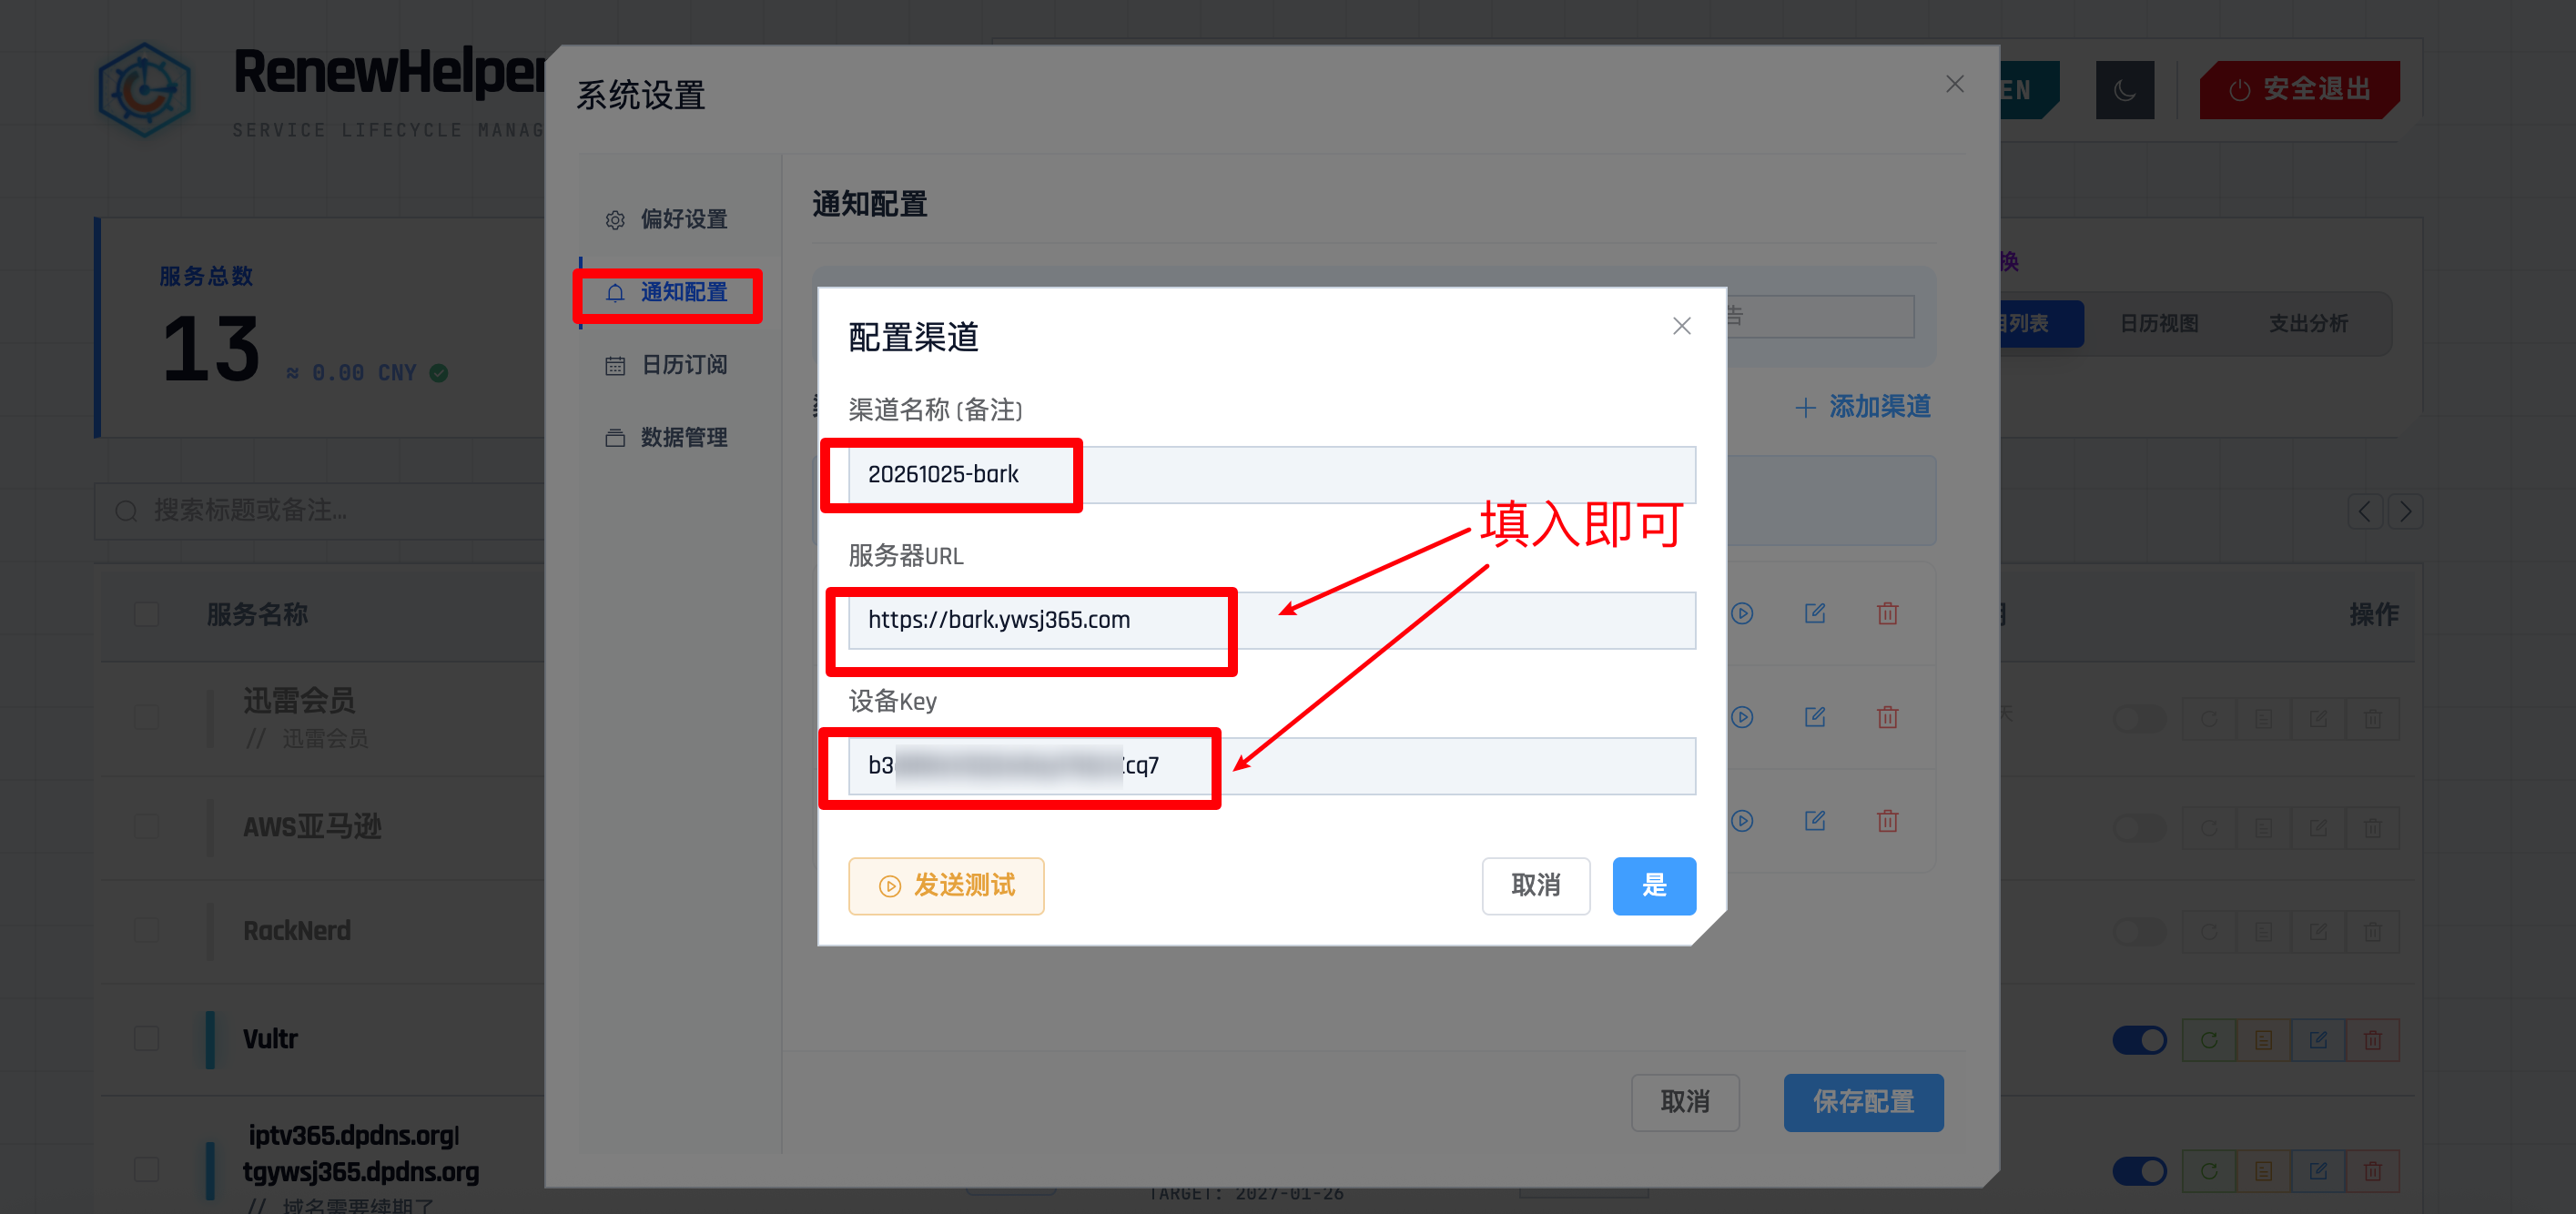Click the edit icon of third channel row
The height and width of the screenshot is (1214, 2576).
click(1815, 821)
